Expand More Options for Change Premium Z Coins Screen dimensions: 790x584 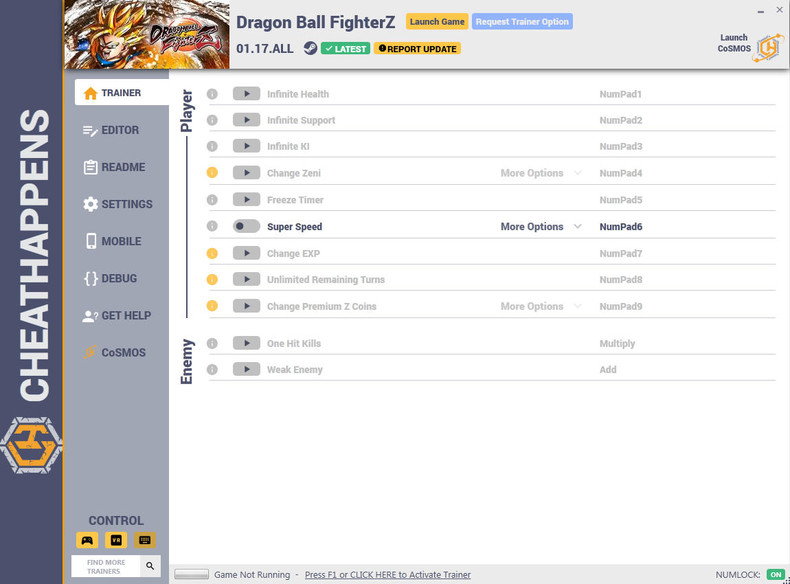point(541,306)
